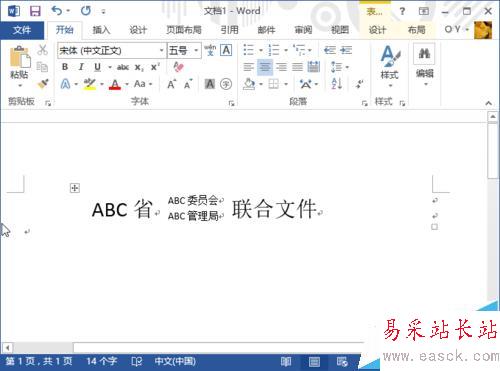This screenshot has height=371, width=500.
Task: Toggle underline U button
Action: point(97,67)
